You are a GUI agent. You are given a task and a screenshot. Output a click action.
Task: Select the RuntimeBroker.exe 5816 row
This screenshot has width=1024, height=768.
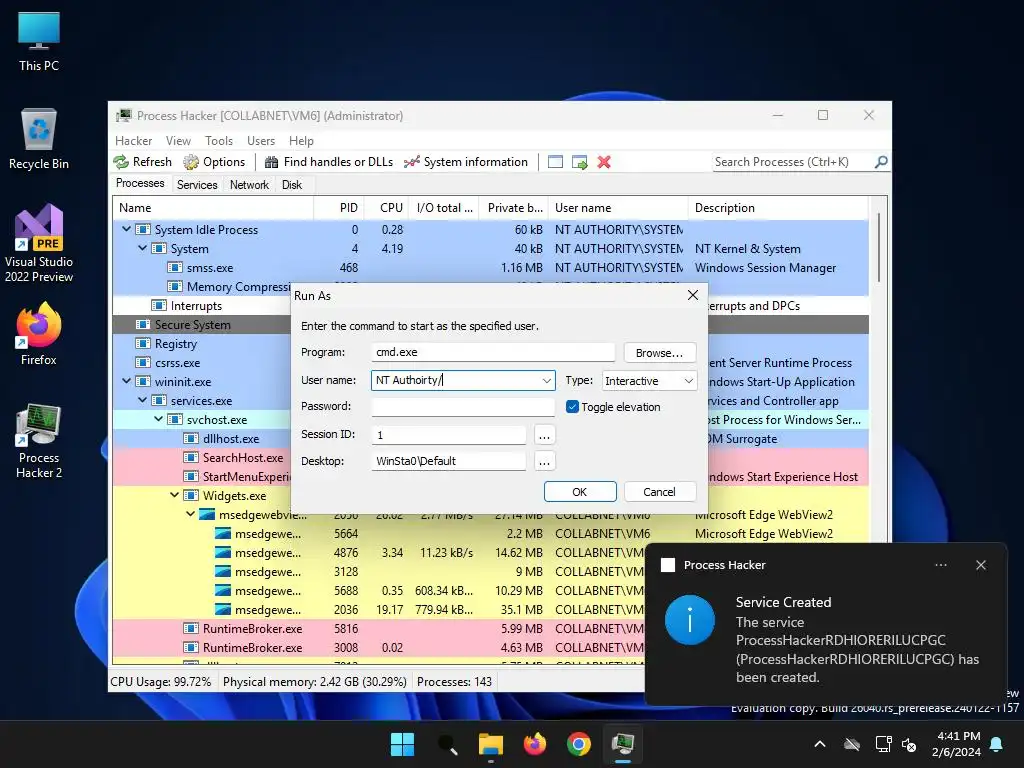pyautogui.click(x=379, y=629)
